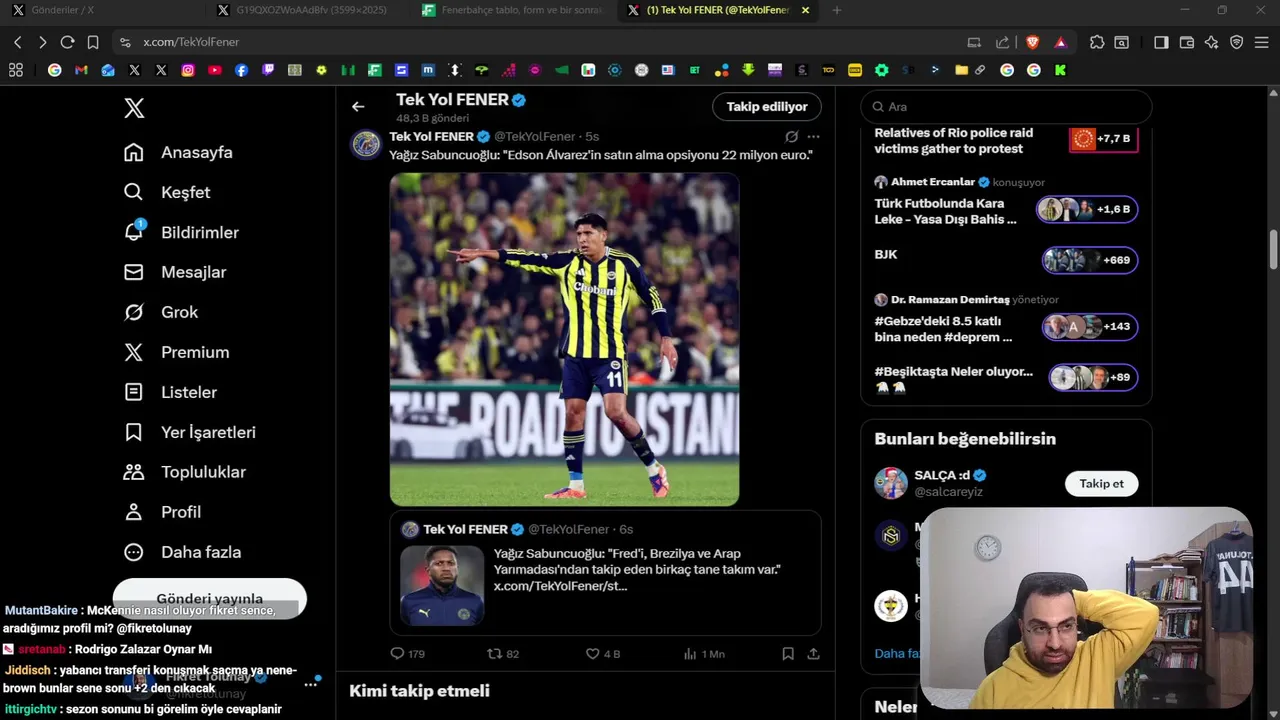Open Mesajlar in the sidebar
Screen dimensions: 1280x720
click(174, 272)
